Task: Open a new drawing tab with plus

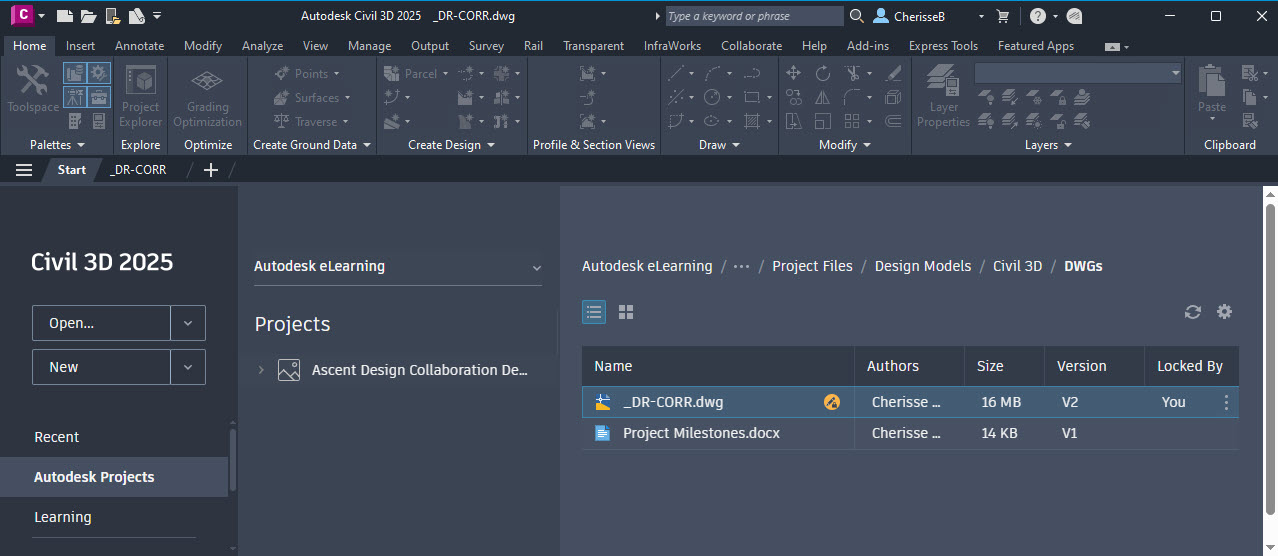Action: pos(210,170)
